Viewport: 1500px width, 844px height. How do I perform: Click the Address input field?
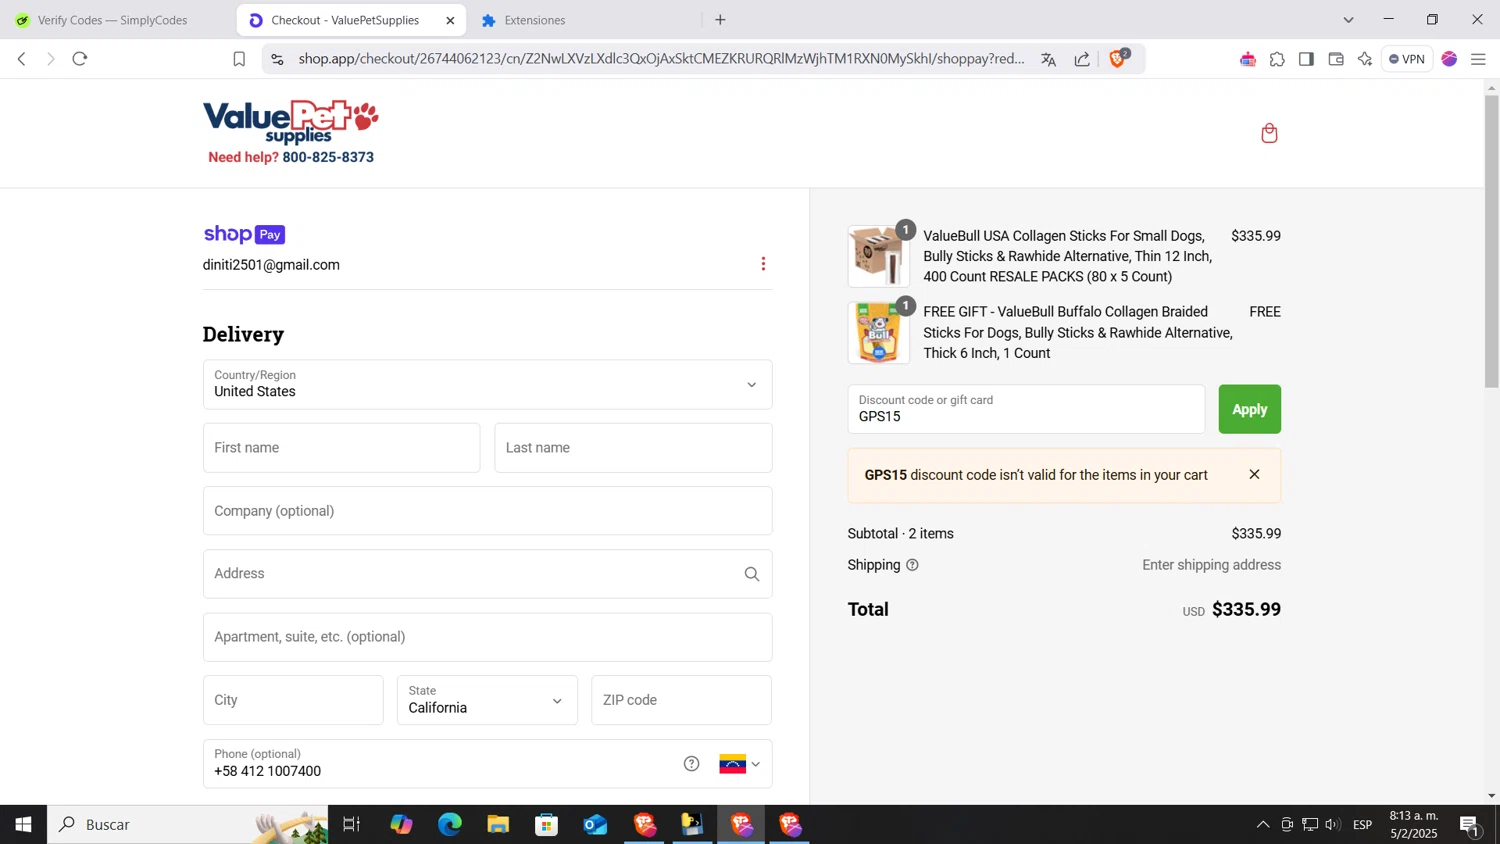[x=487, y=574]
